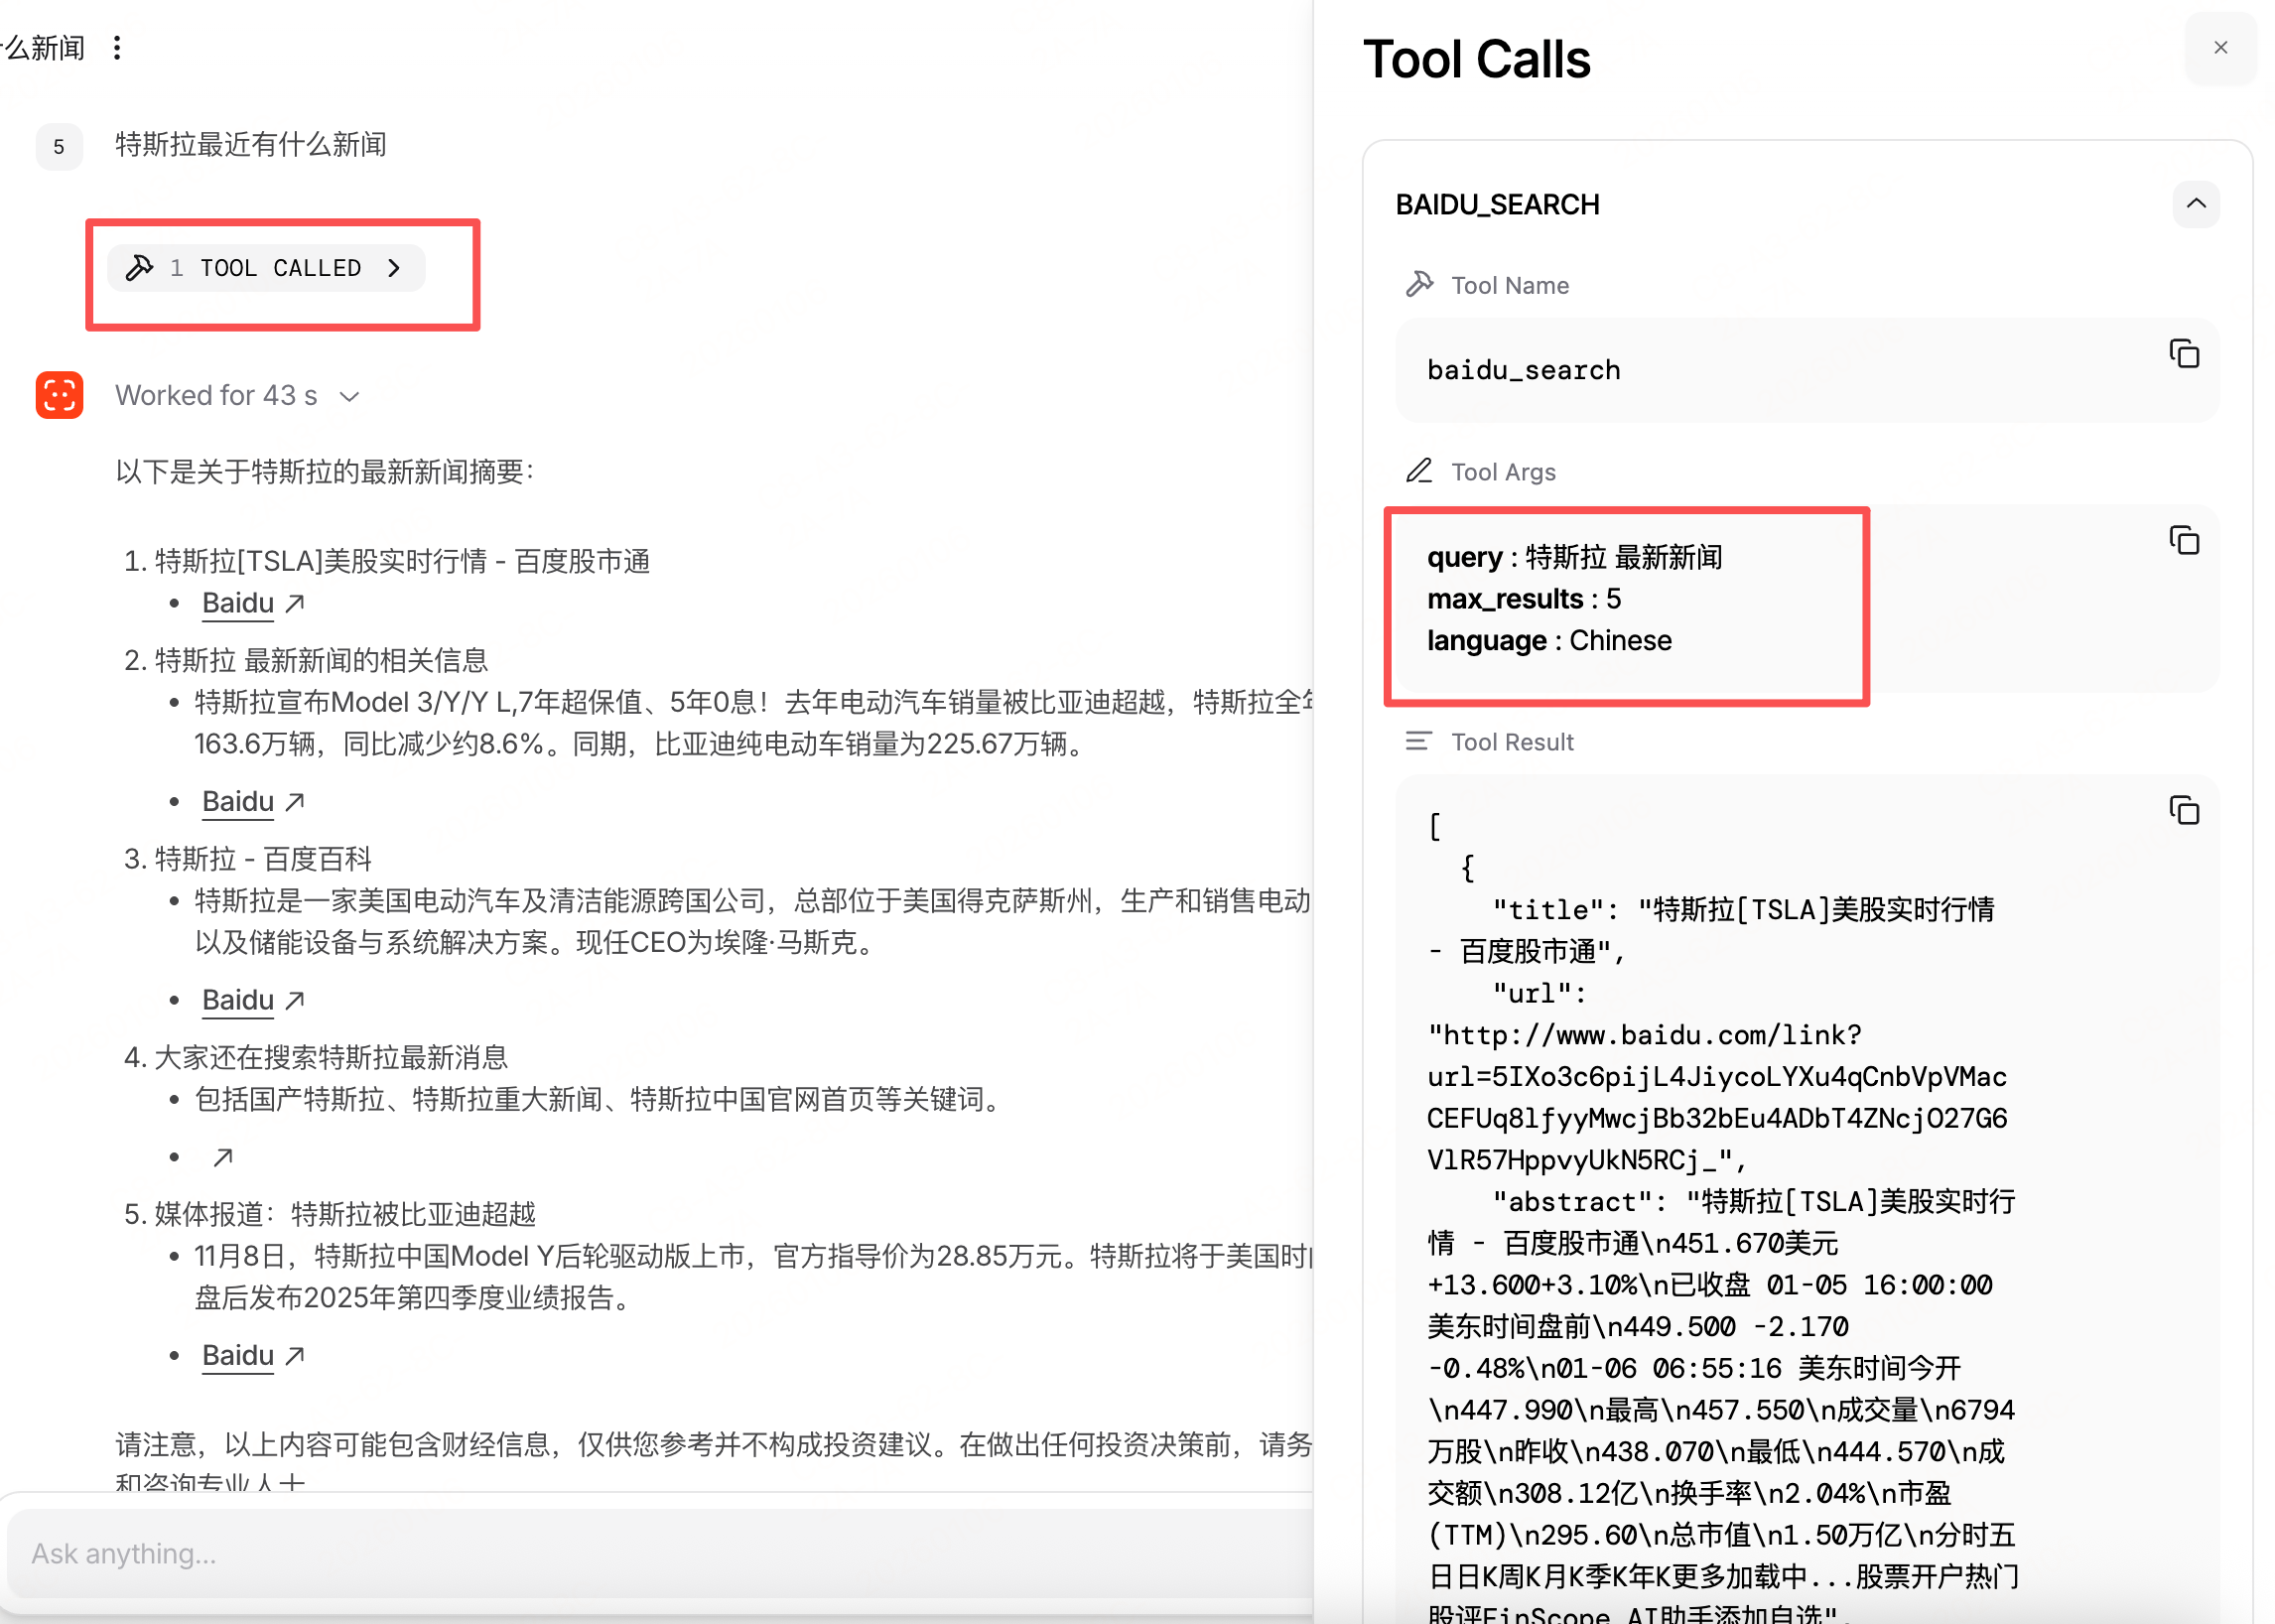Viewport: 2275px width, 1624px height.
Task: Click the chevron arrow on tool called chip
Action: pos(394,268)
